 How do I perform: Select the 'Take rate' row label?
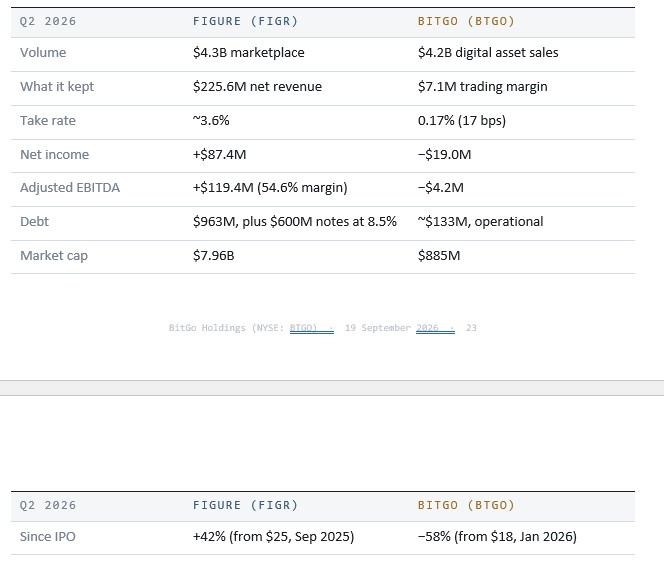pos(48,120)
